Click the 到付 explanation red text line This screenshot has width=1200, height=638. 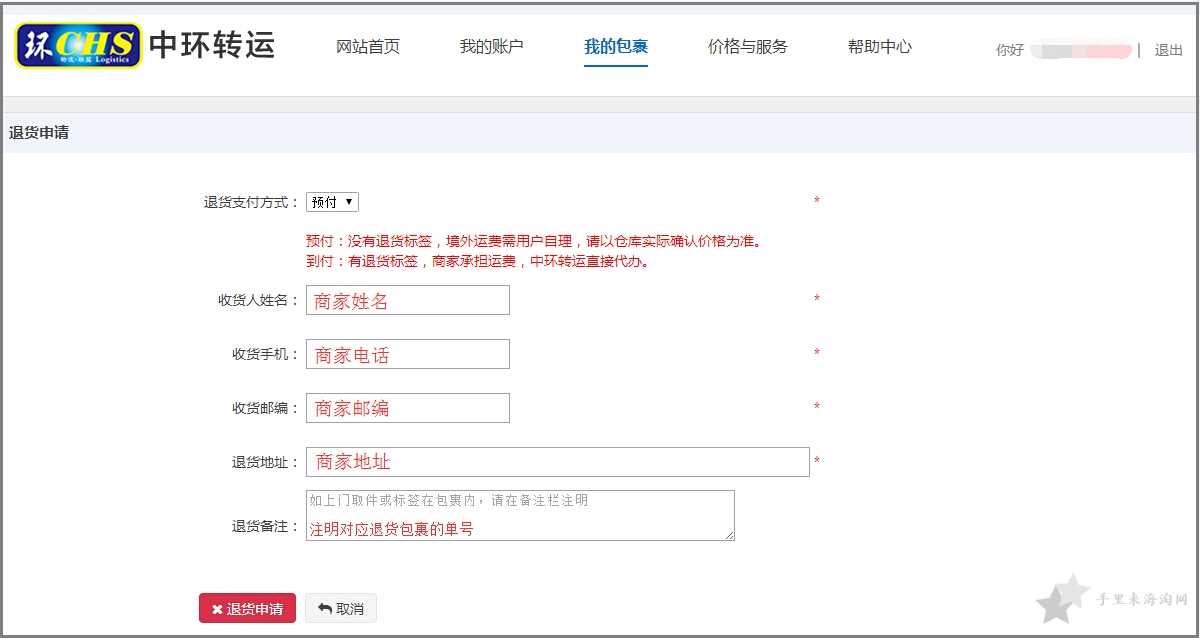pos(478,262)
